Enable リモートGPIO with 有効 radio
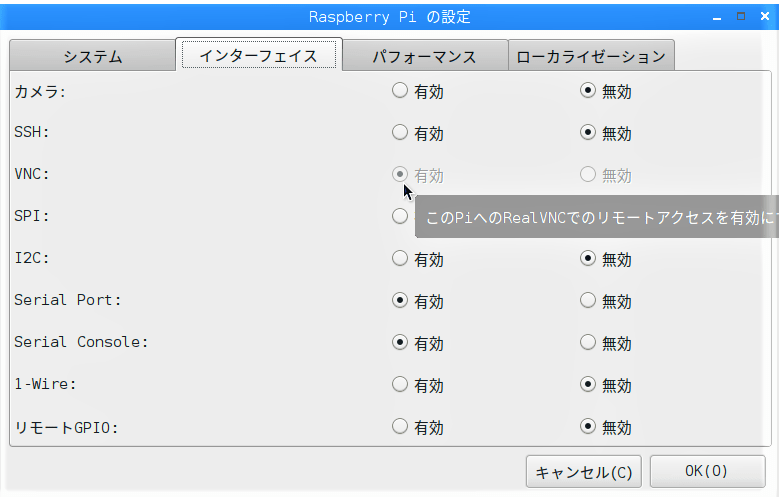 (x=400, y=426)
